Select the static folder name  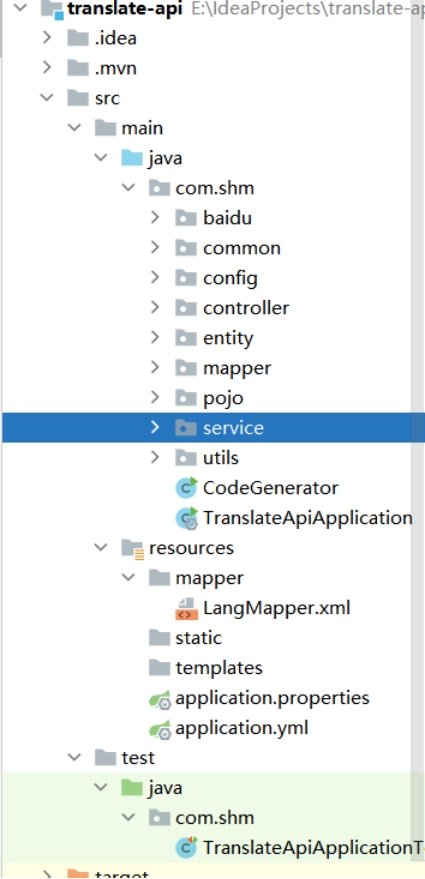pyautogui.click(x=198, y=637)
